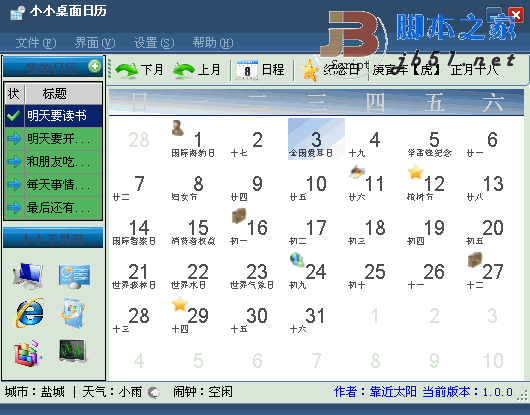Click the 标题 column header

pos(63,94)
